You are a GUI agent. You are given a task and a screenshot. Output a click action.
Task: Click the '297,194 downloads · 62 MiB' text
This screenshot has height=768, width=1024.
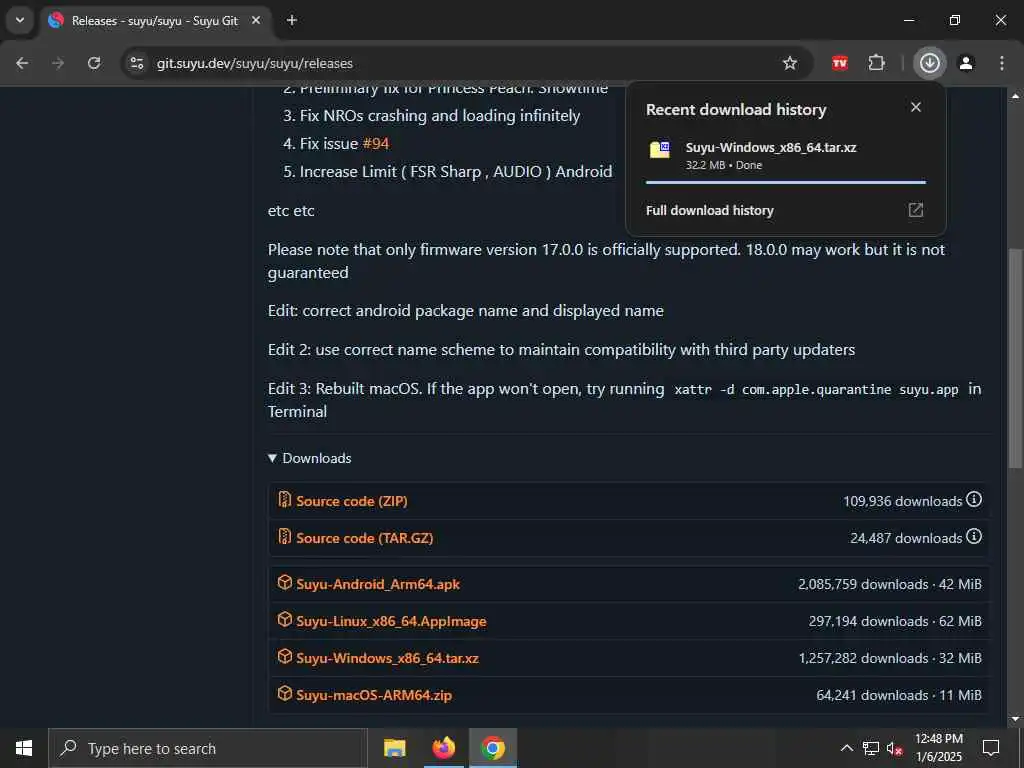[x=895, y=622]
